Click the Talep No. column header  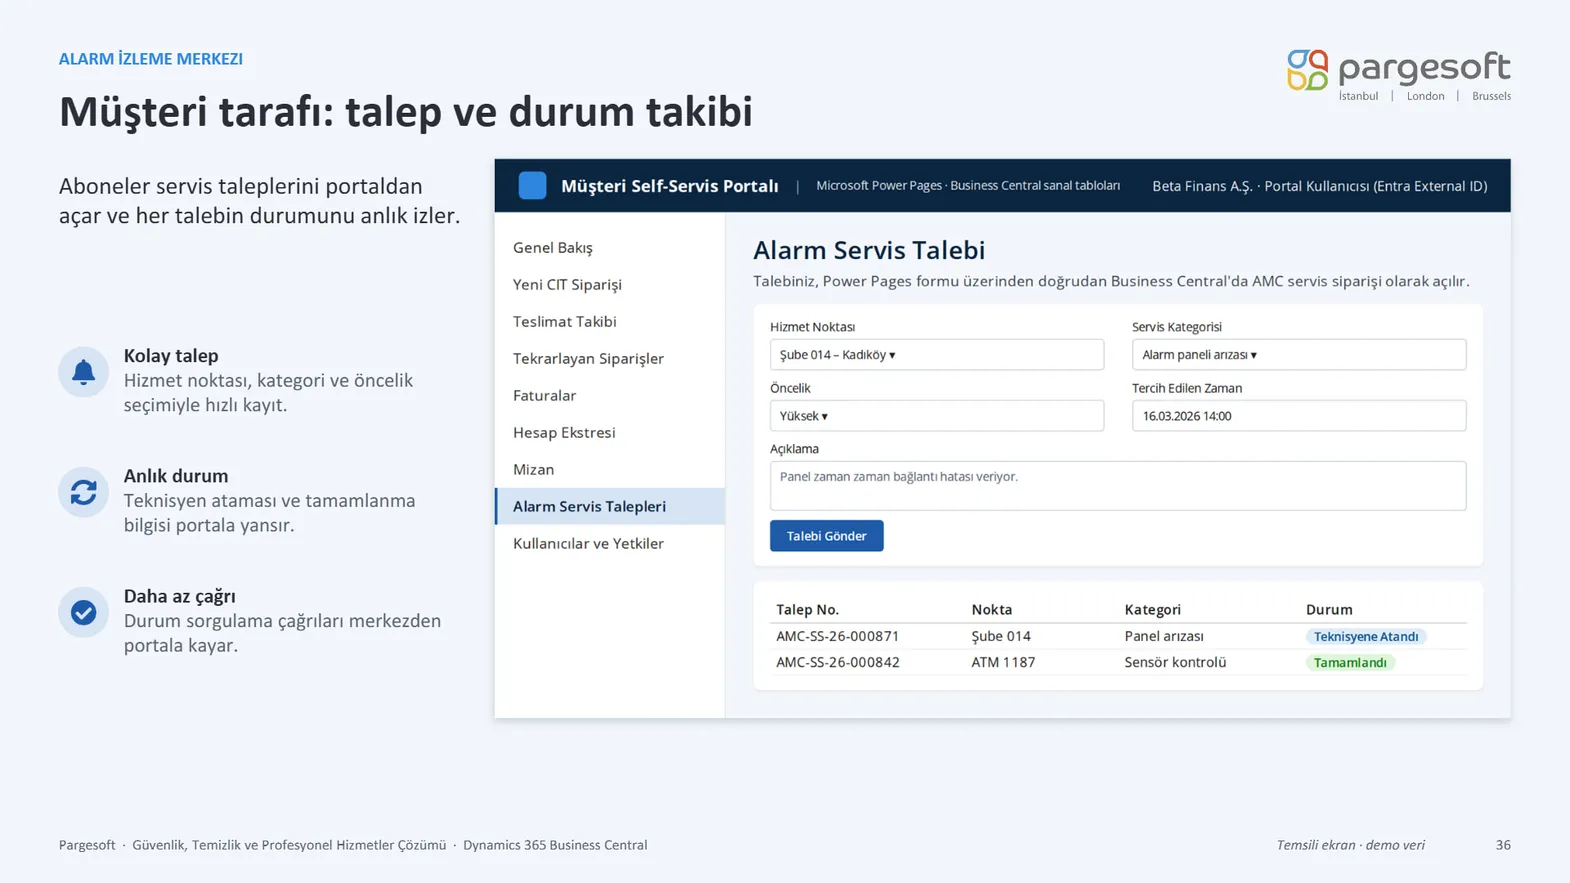pos(808,609)
